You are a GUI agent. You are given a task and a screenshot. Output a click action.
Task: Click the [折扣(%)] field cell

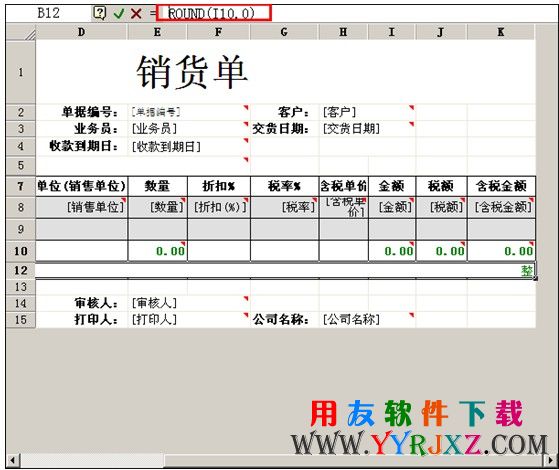point(219,207)
